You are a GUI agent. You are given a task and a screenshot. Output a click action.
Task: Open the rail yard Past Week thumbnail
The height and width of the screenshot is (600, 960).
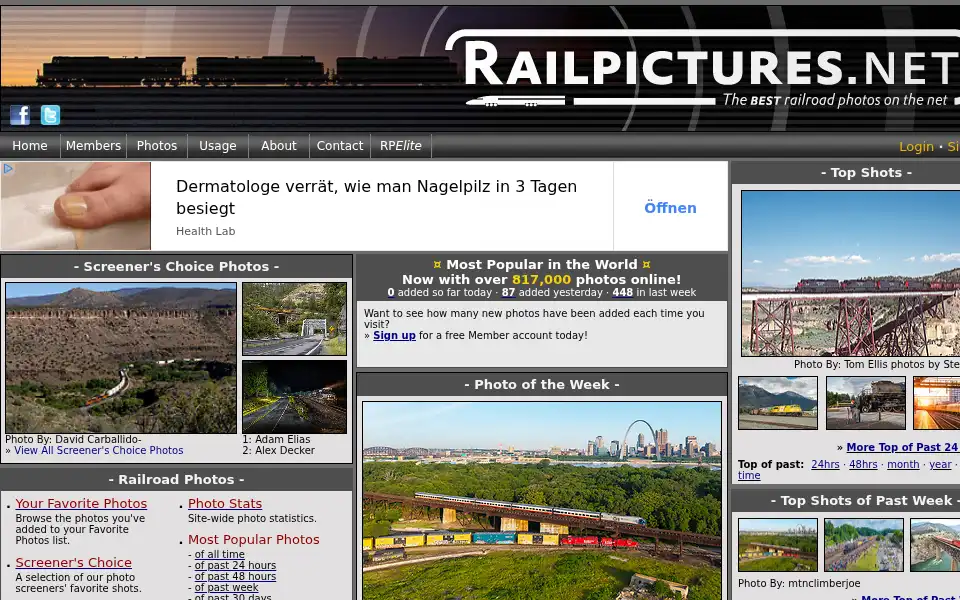coord(863,545)
